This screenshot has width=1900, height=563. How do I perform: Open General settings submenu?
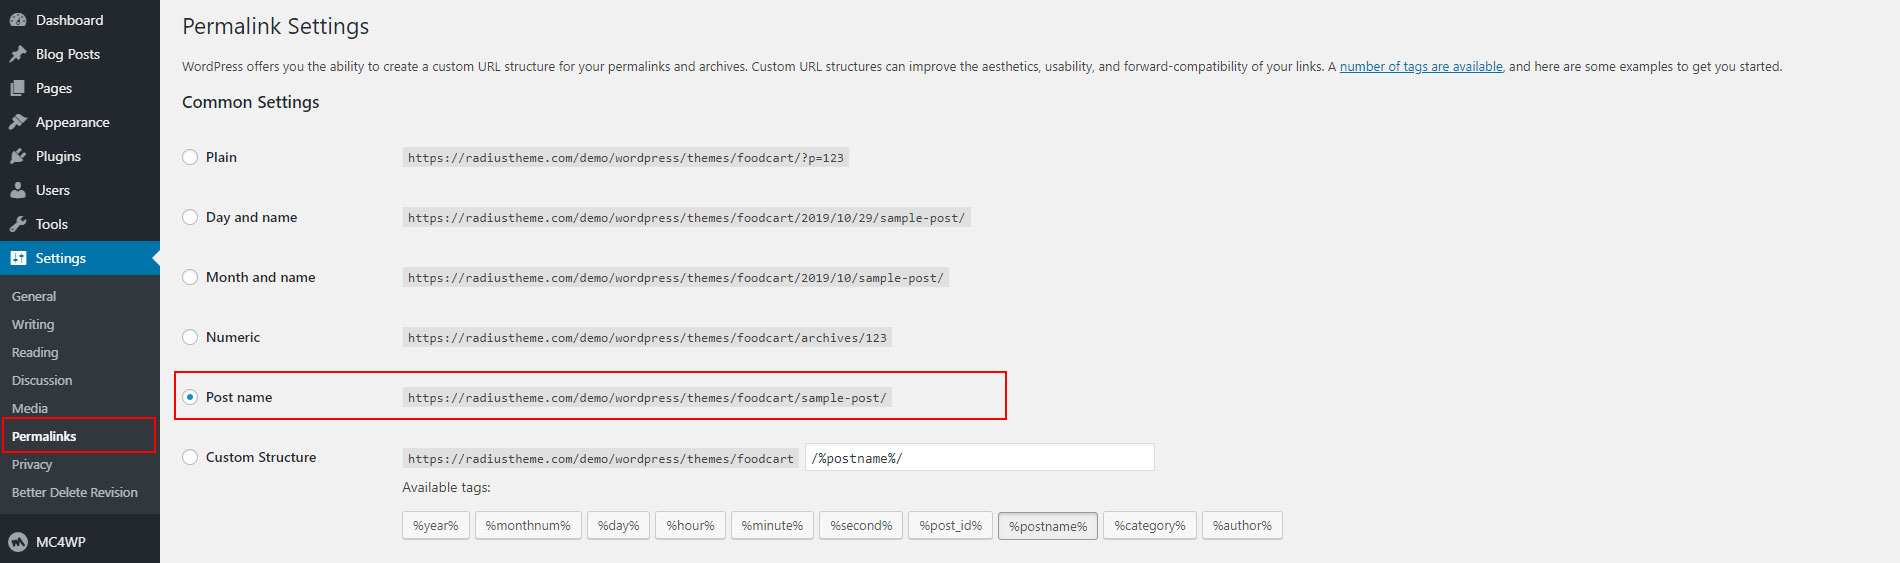[34, 296]
